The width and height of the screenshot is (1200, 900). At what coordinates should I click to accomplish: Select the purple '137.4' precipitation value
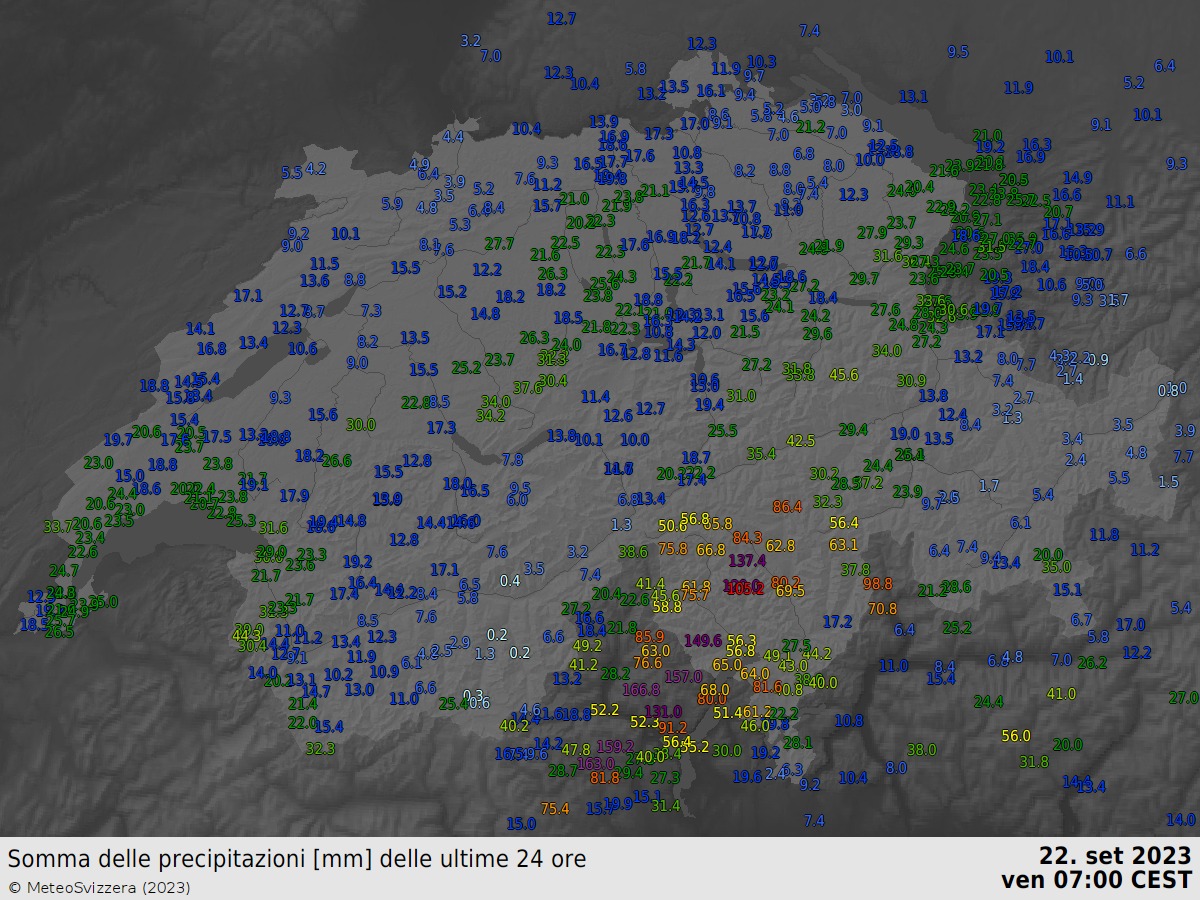pos(747,560)
